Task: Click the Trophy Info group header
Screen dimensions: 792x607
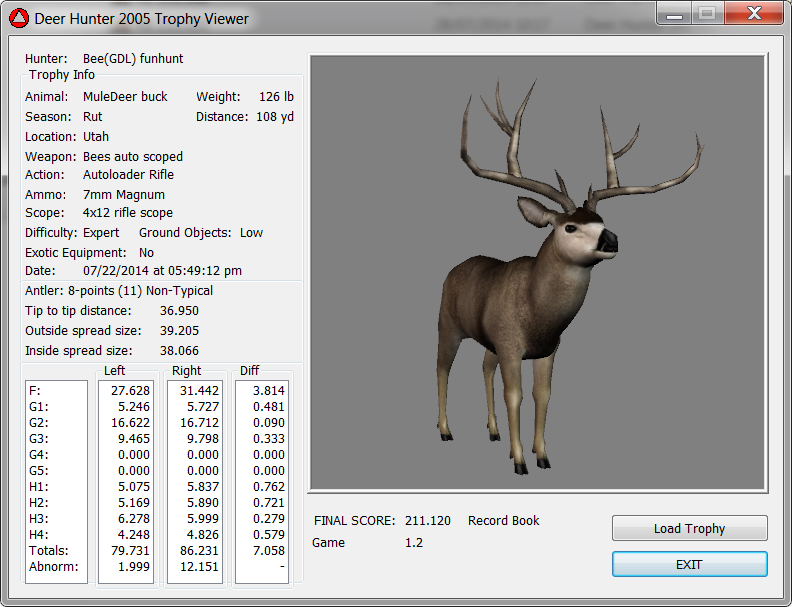Action: click(62, 75)
